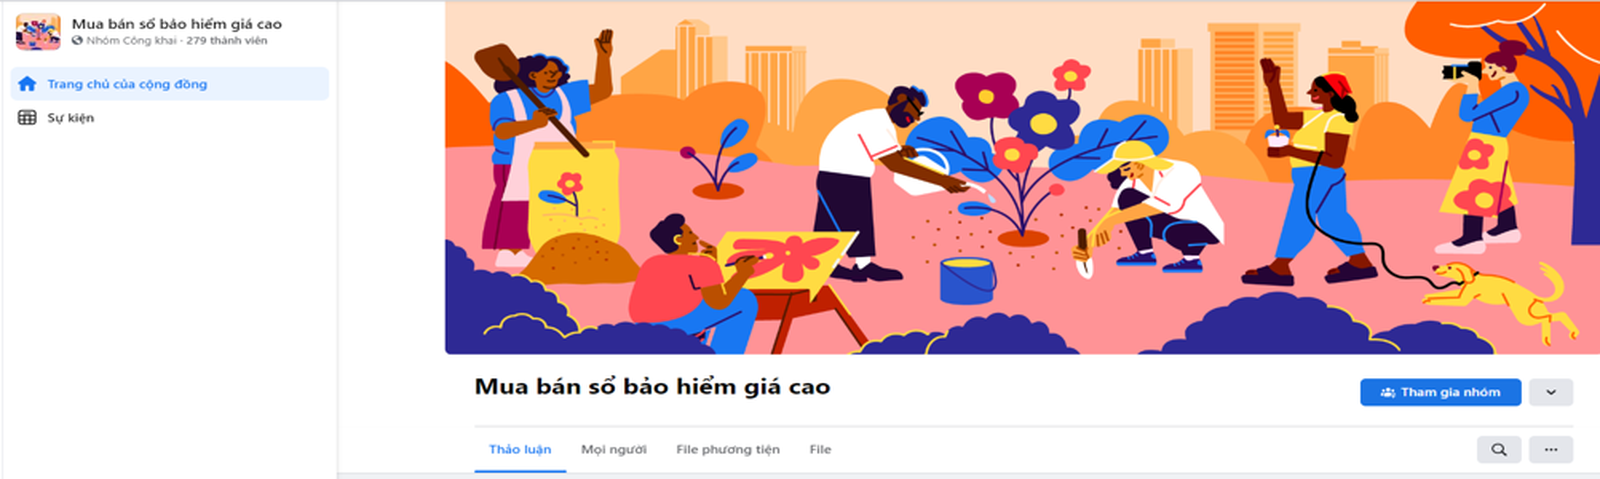Click Nhóm Công khai privacy label
Image resolution: width=1600 pixels, height=479 pixels.
131,41
